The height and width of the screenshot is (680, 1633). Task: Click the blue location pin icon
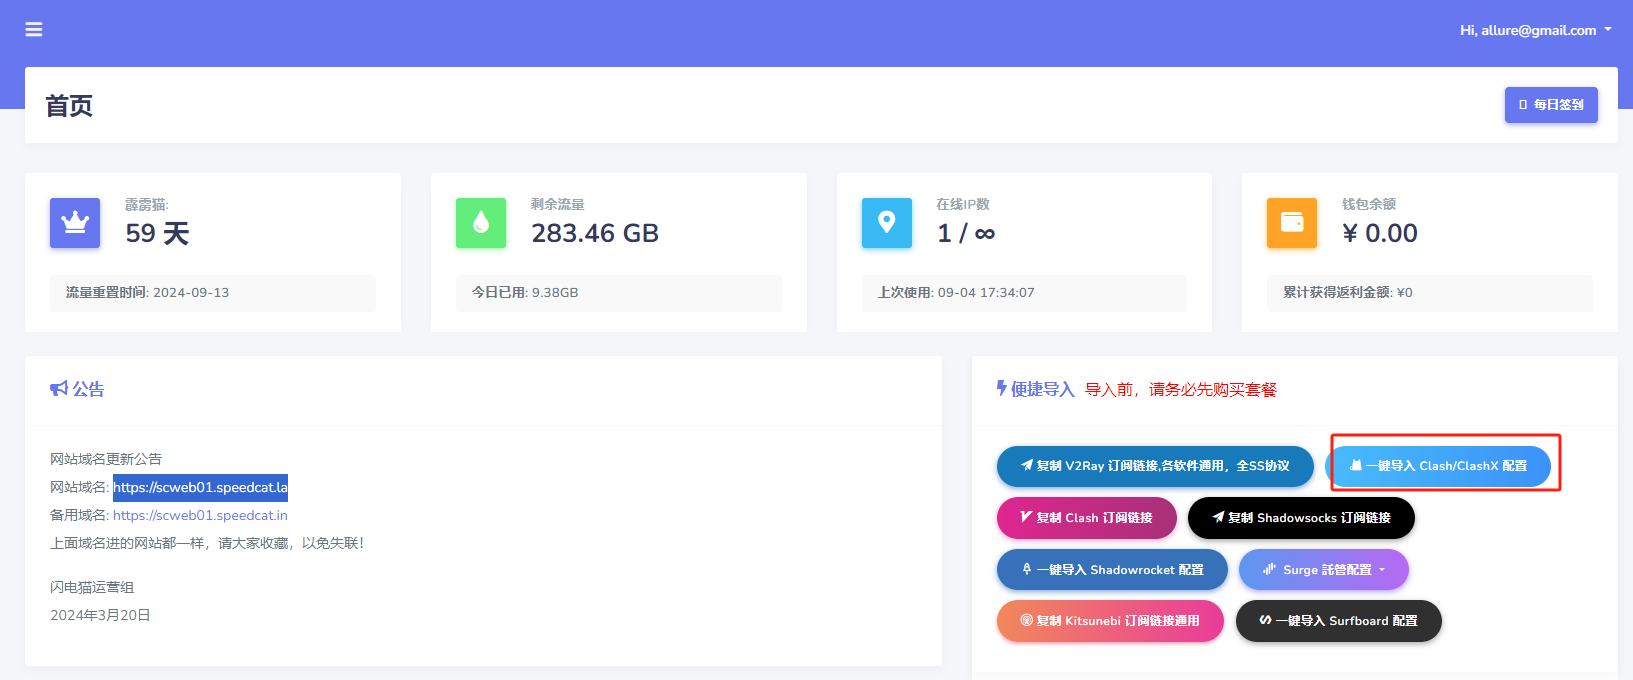tap(886, 223)
